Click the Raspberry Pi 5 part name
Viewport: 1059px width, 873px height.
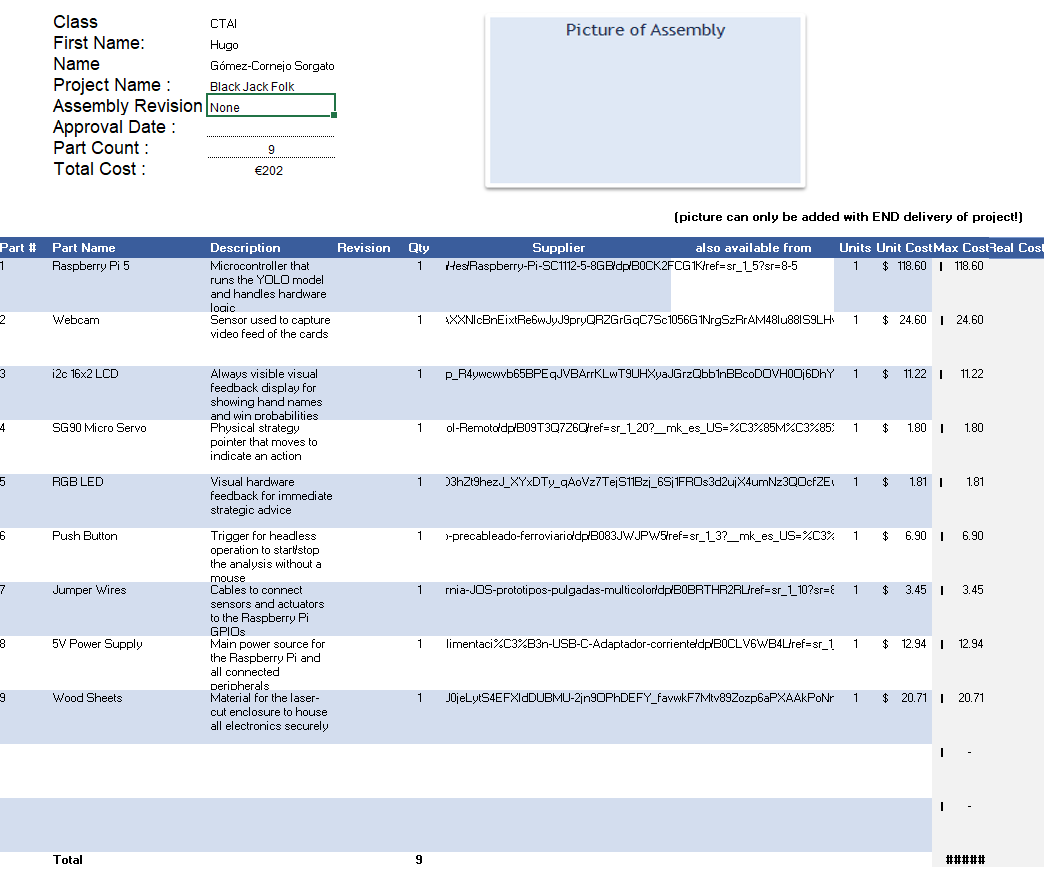pyautogui.click(x=91, y=266)
